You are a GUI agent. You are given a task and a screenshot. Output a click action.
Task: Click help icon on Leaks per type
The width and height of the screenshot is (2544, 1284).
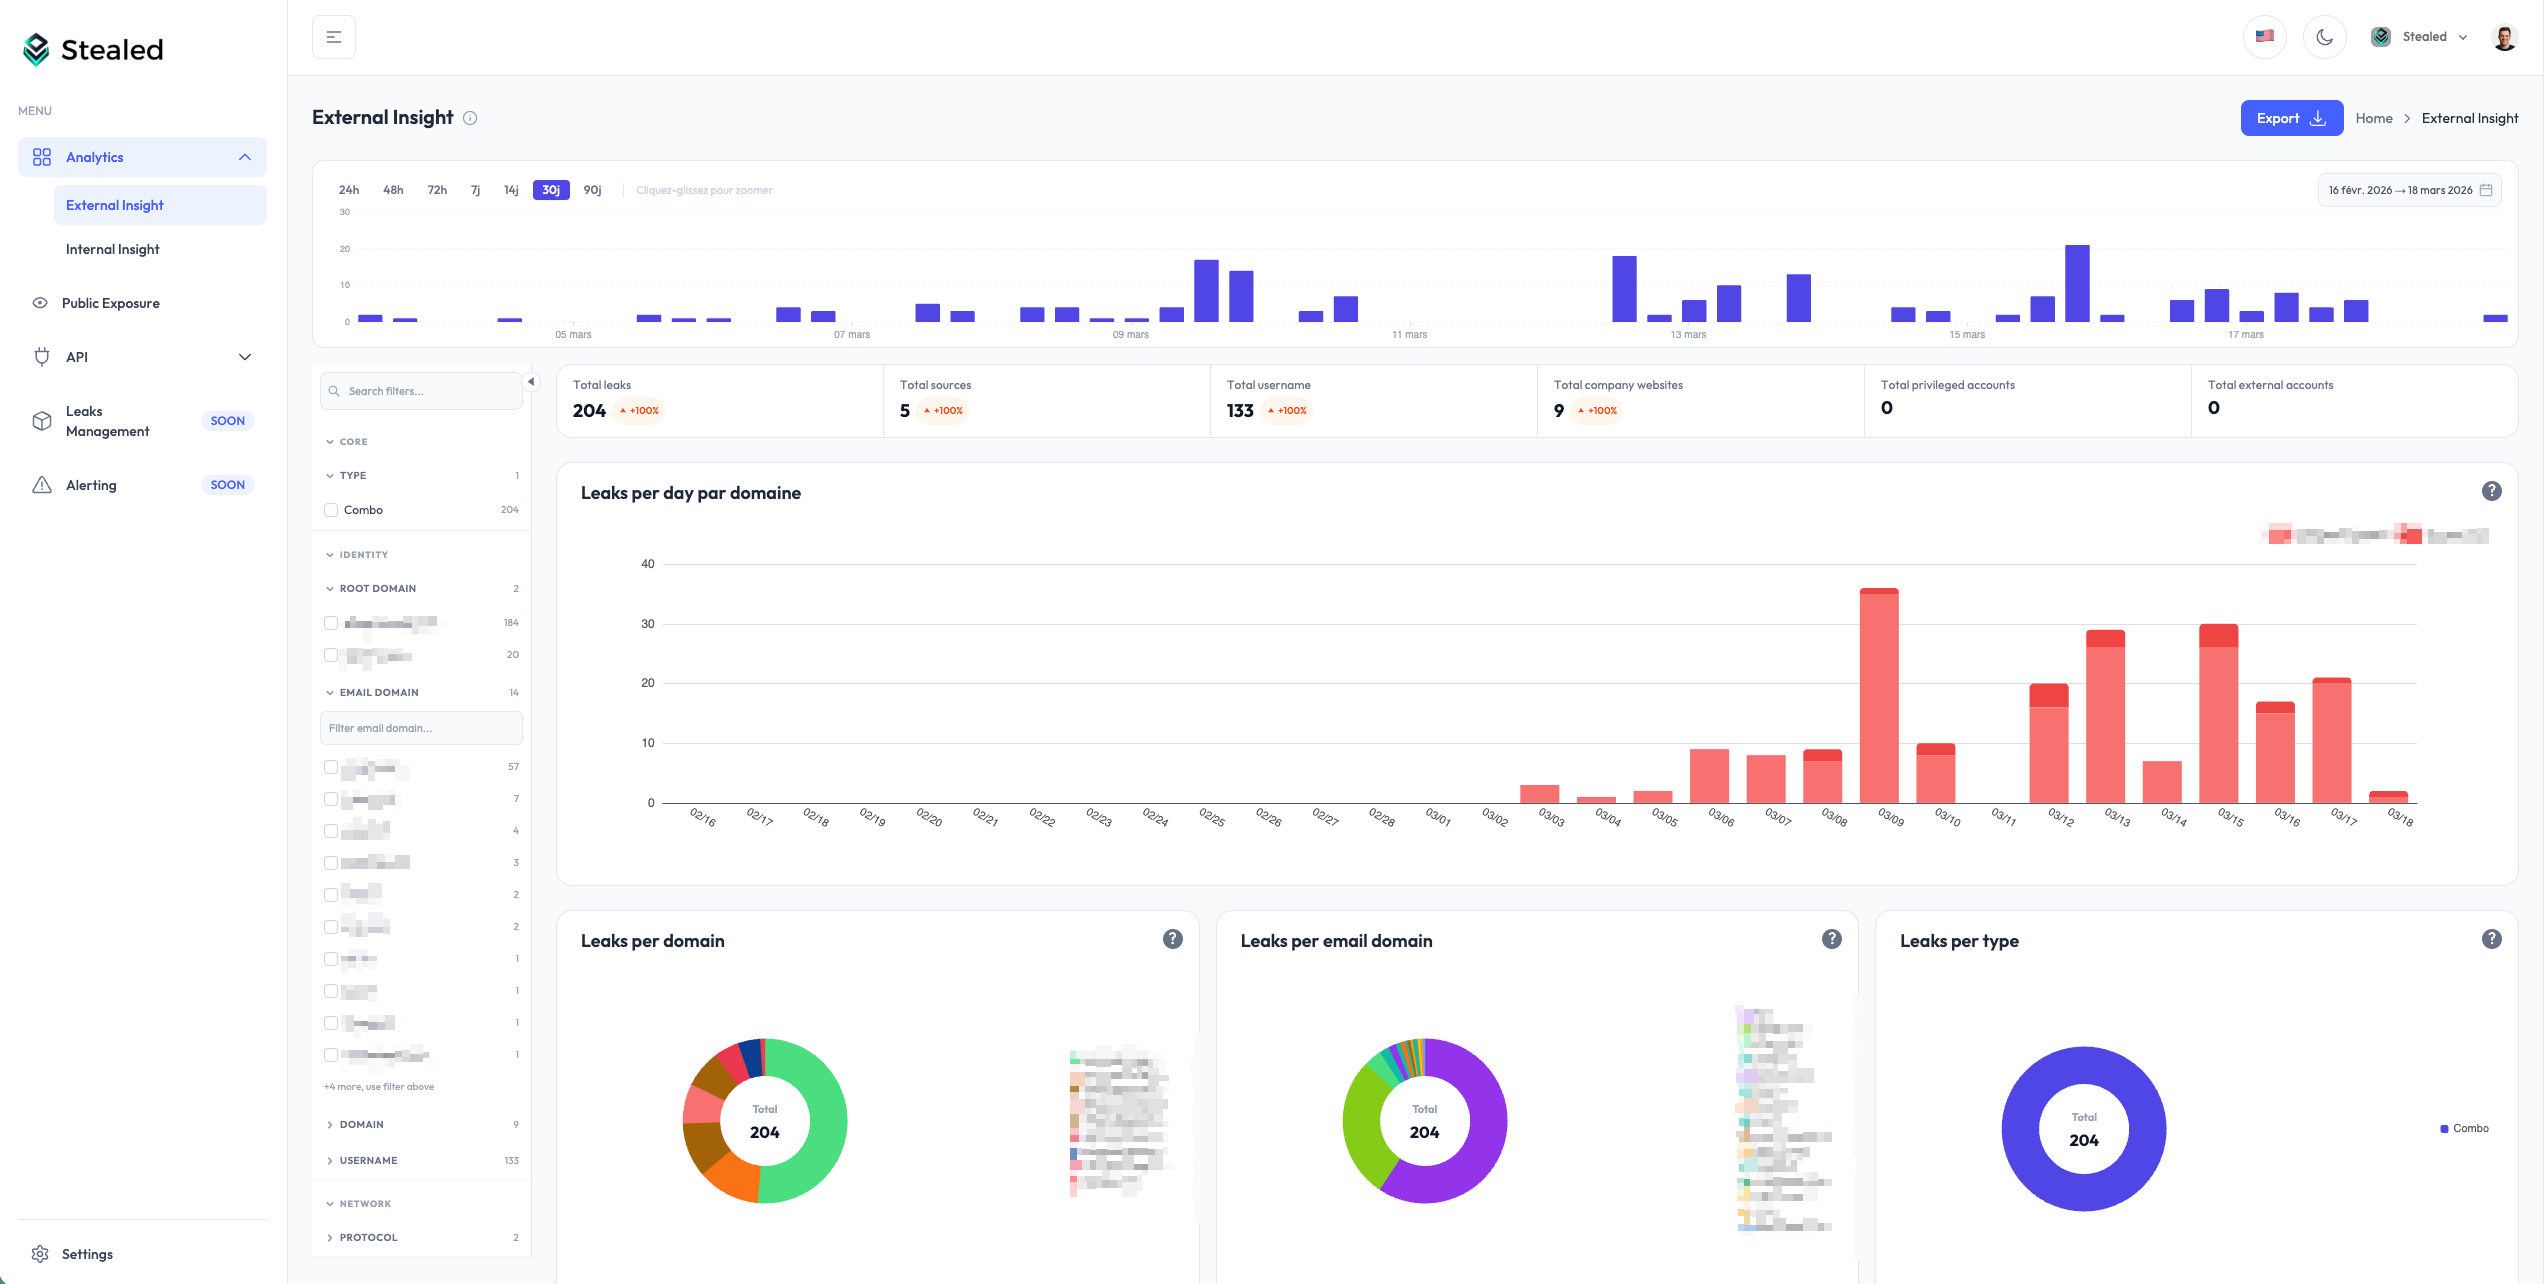[2491, 939]
